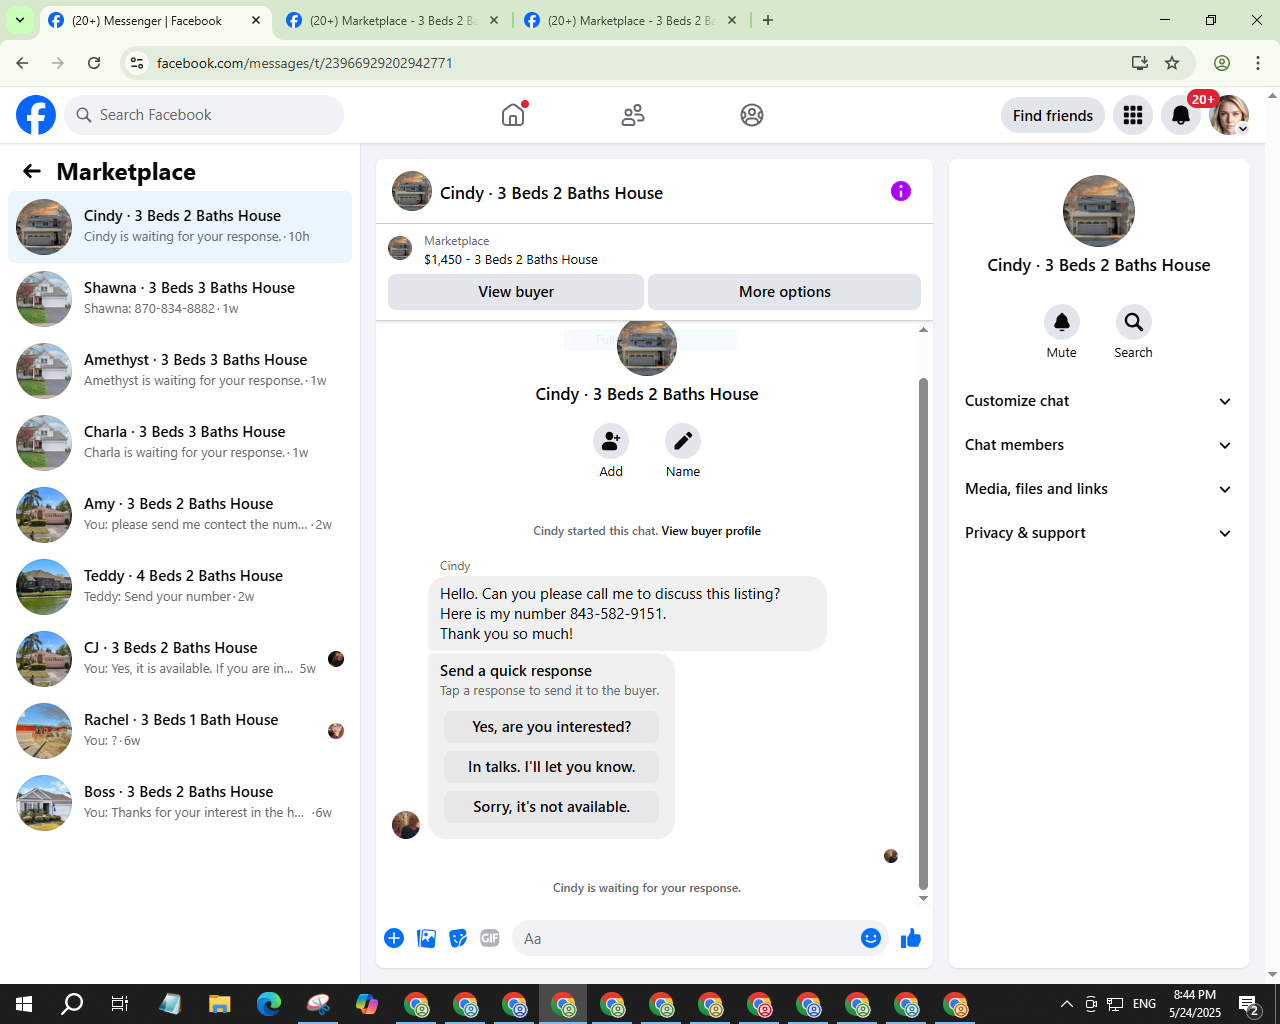Open the notifications bell icon
Image resolution: width=1280 pixels, height=1024 pixels.
click(x=1181, y=115)
